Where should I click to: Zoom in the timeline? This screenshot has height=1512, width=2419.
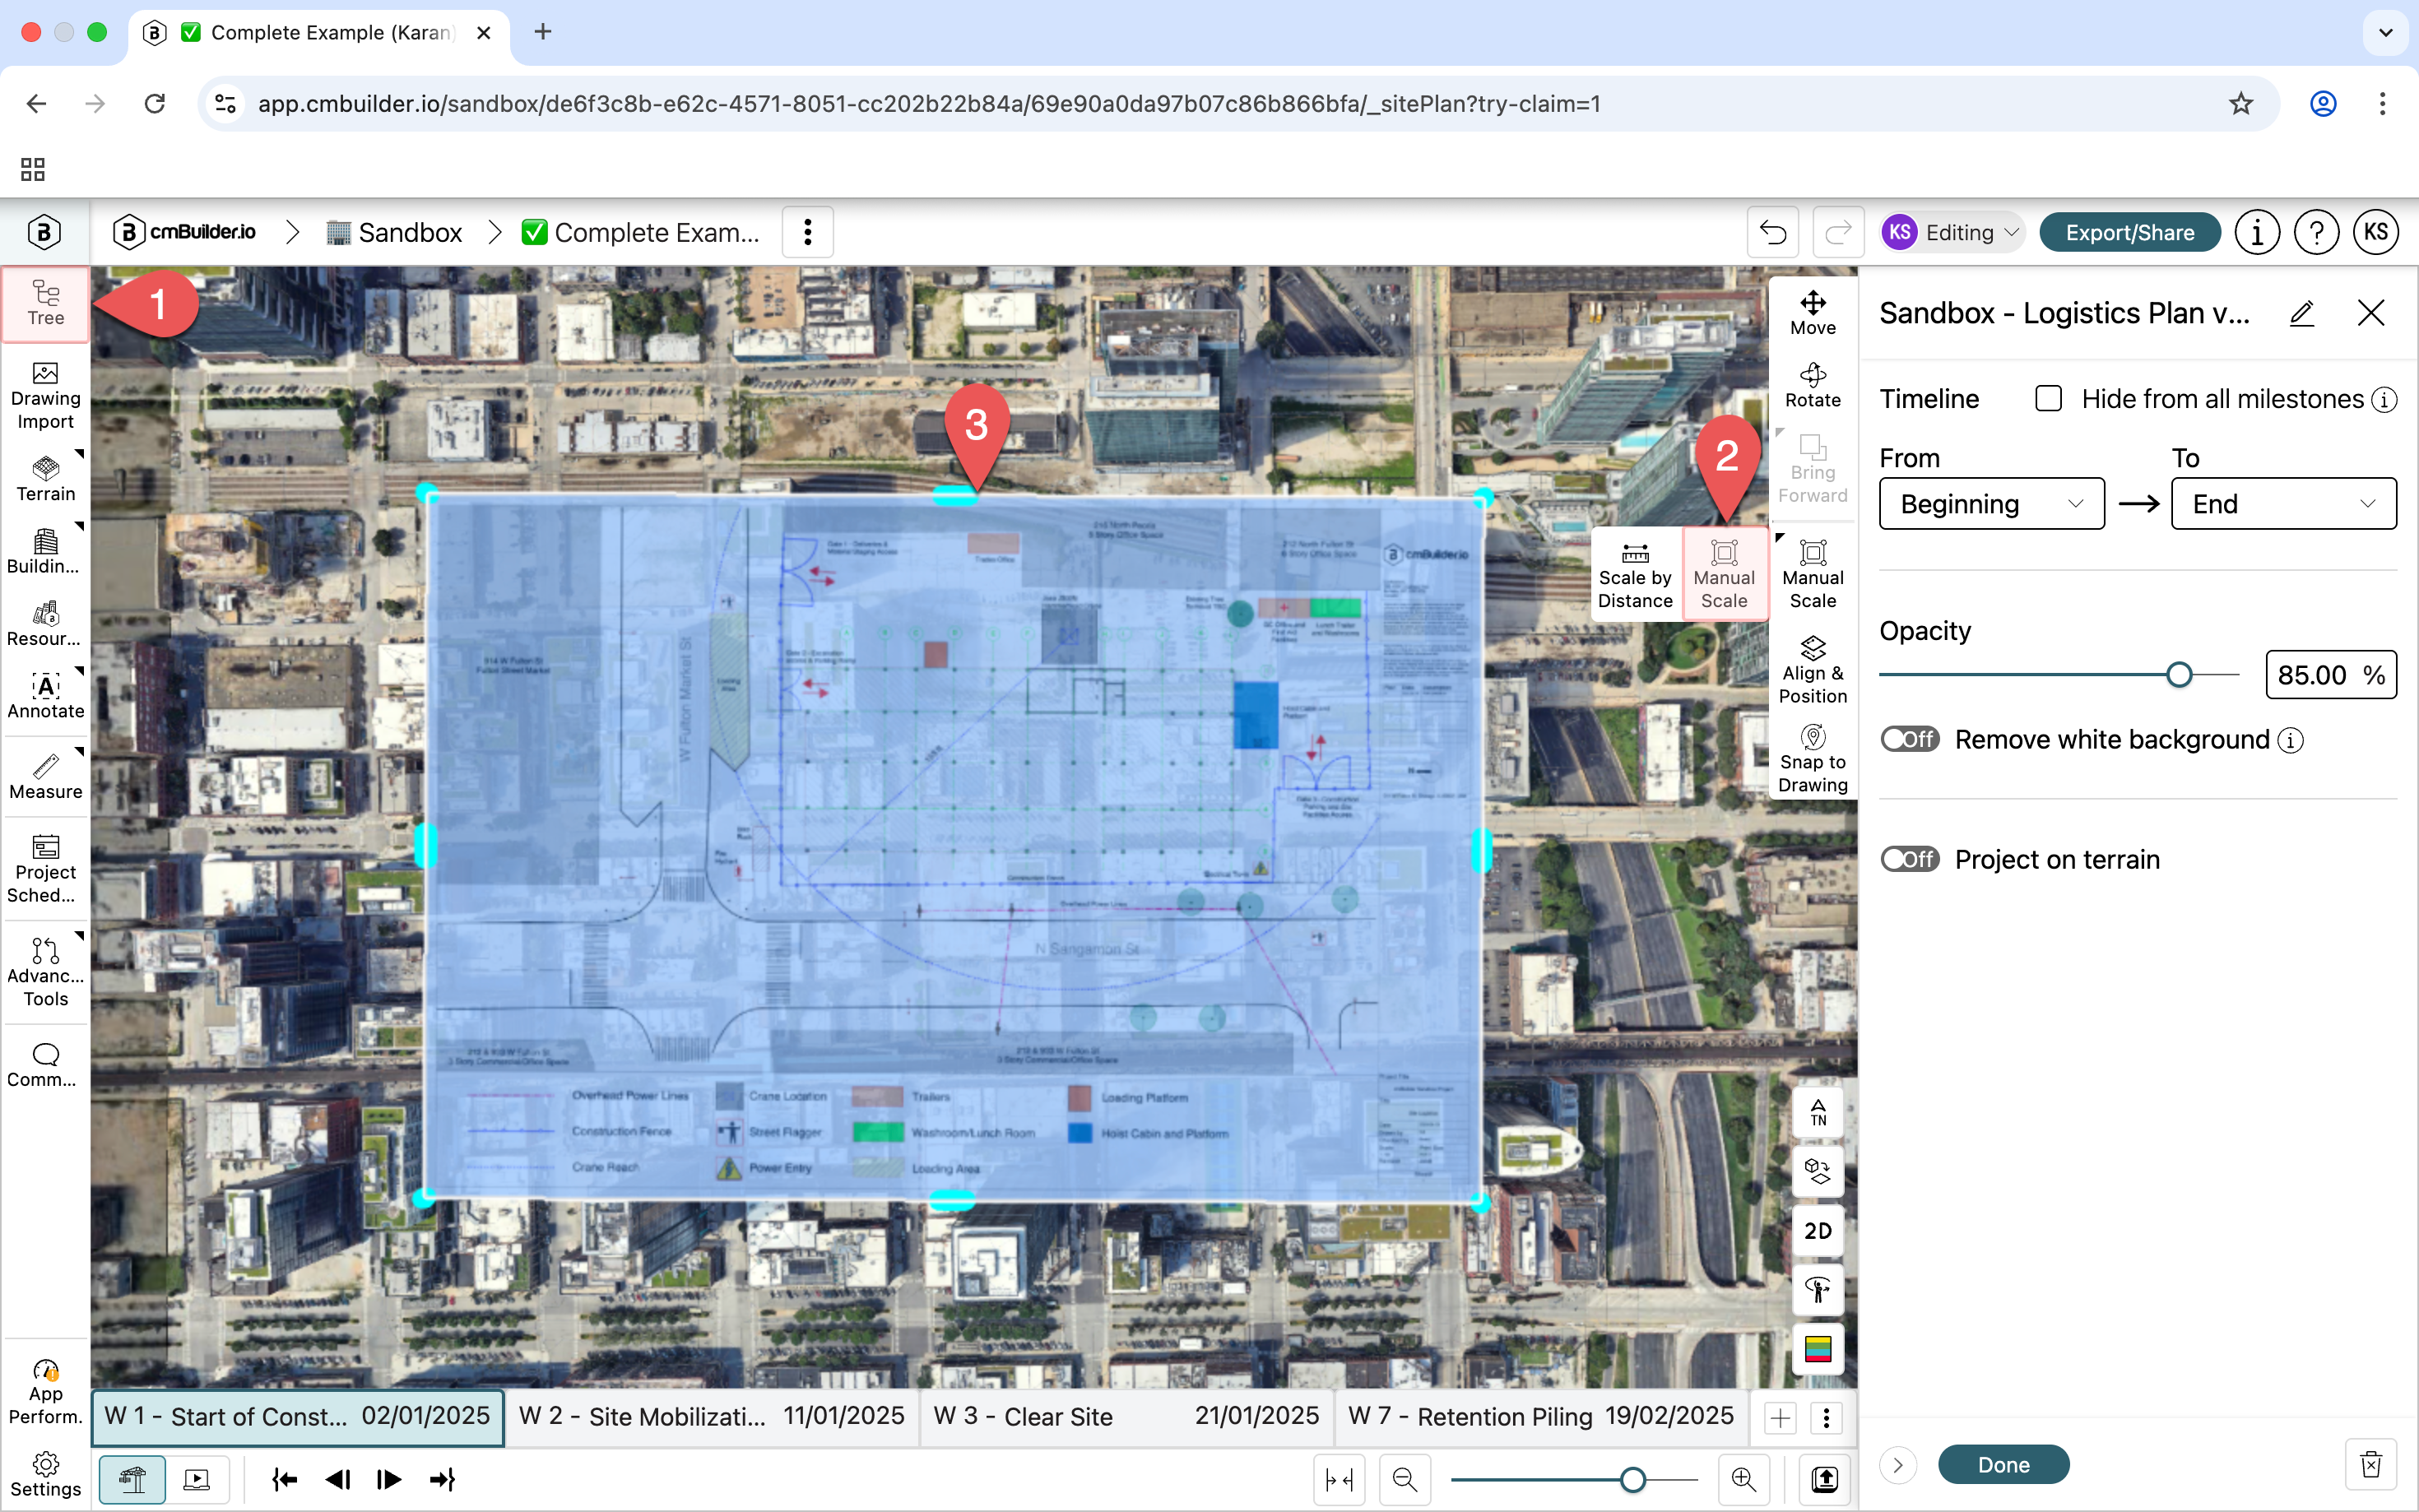[1743, 1478]
